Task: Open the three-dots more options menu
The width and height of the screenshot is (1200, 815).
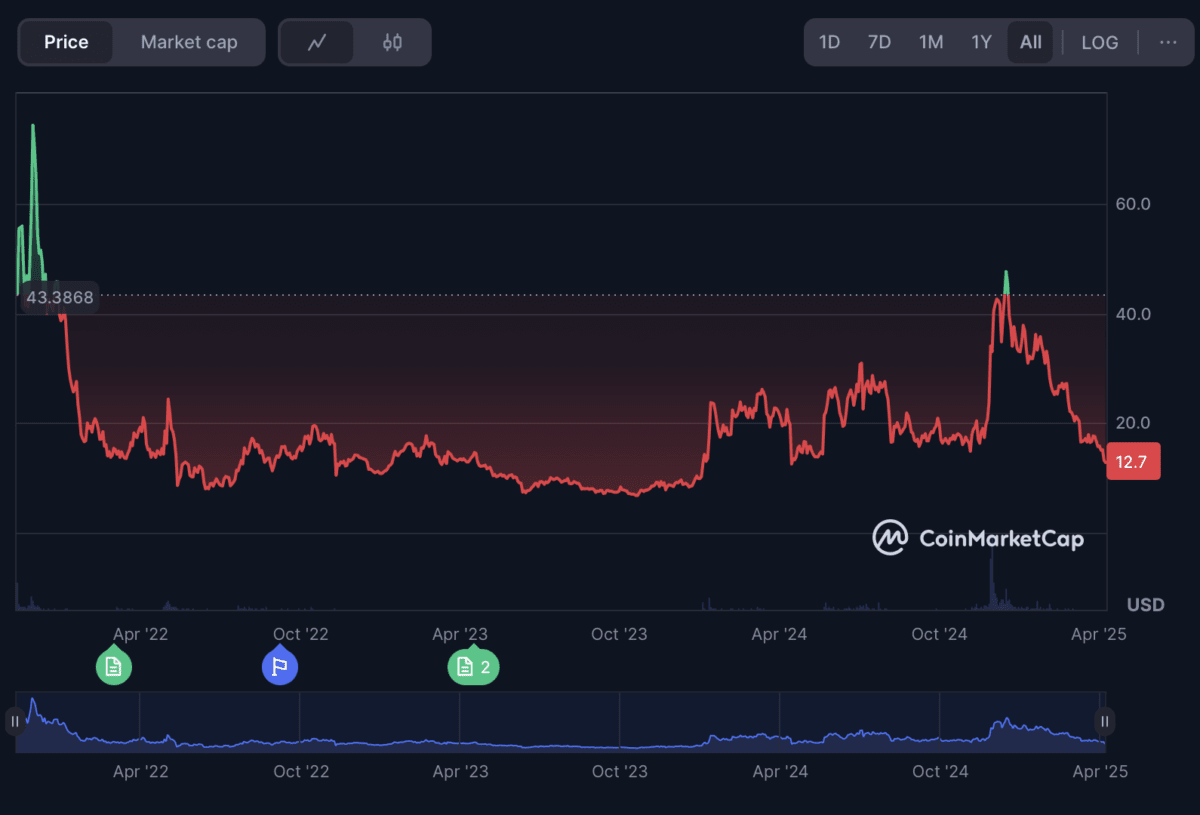Action: (x=1168, y=42)
